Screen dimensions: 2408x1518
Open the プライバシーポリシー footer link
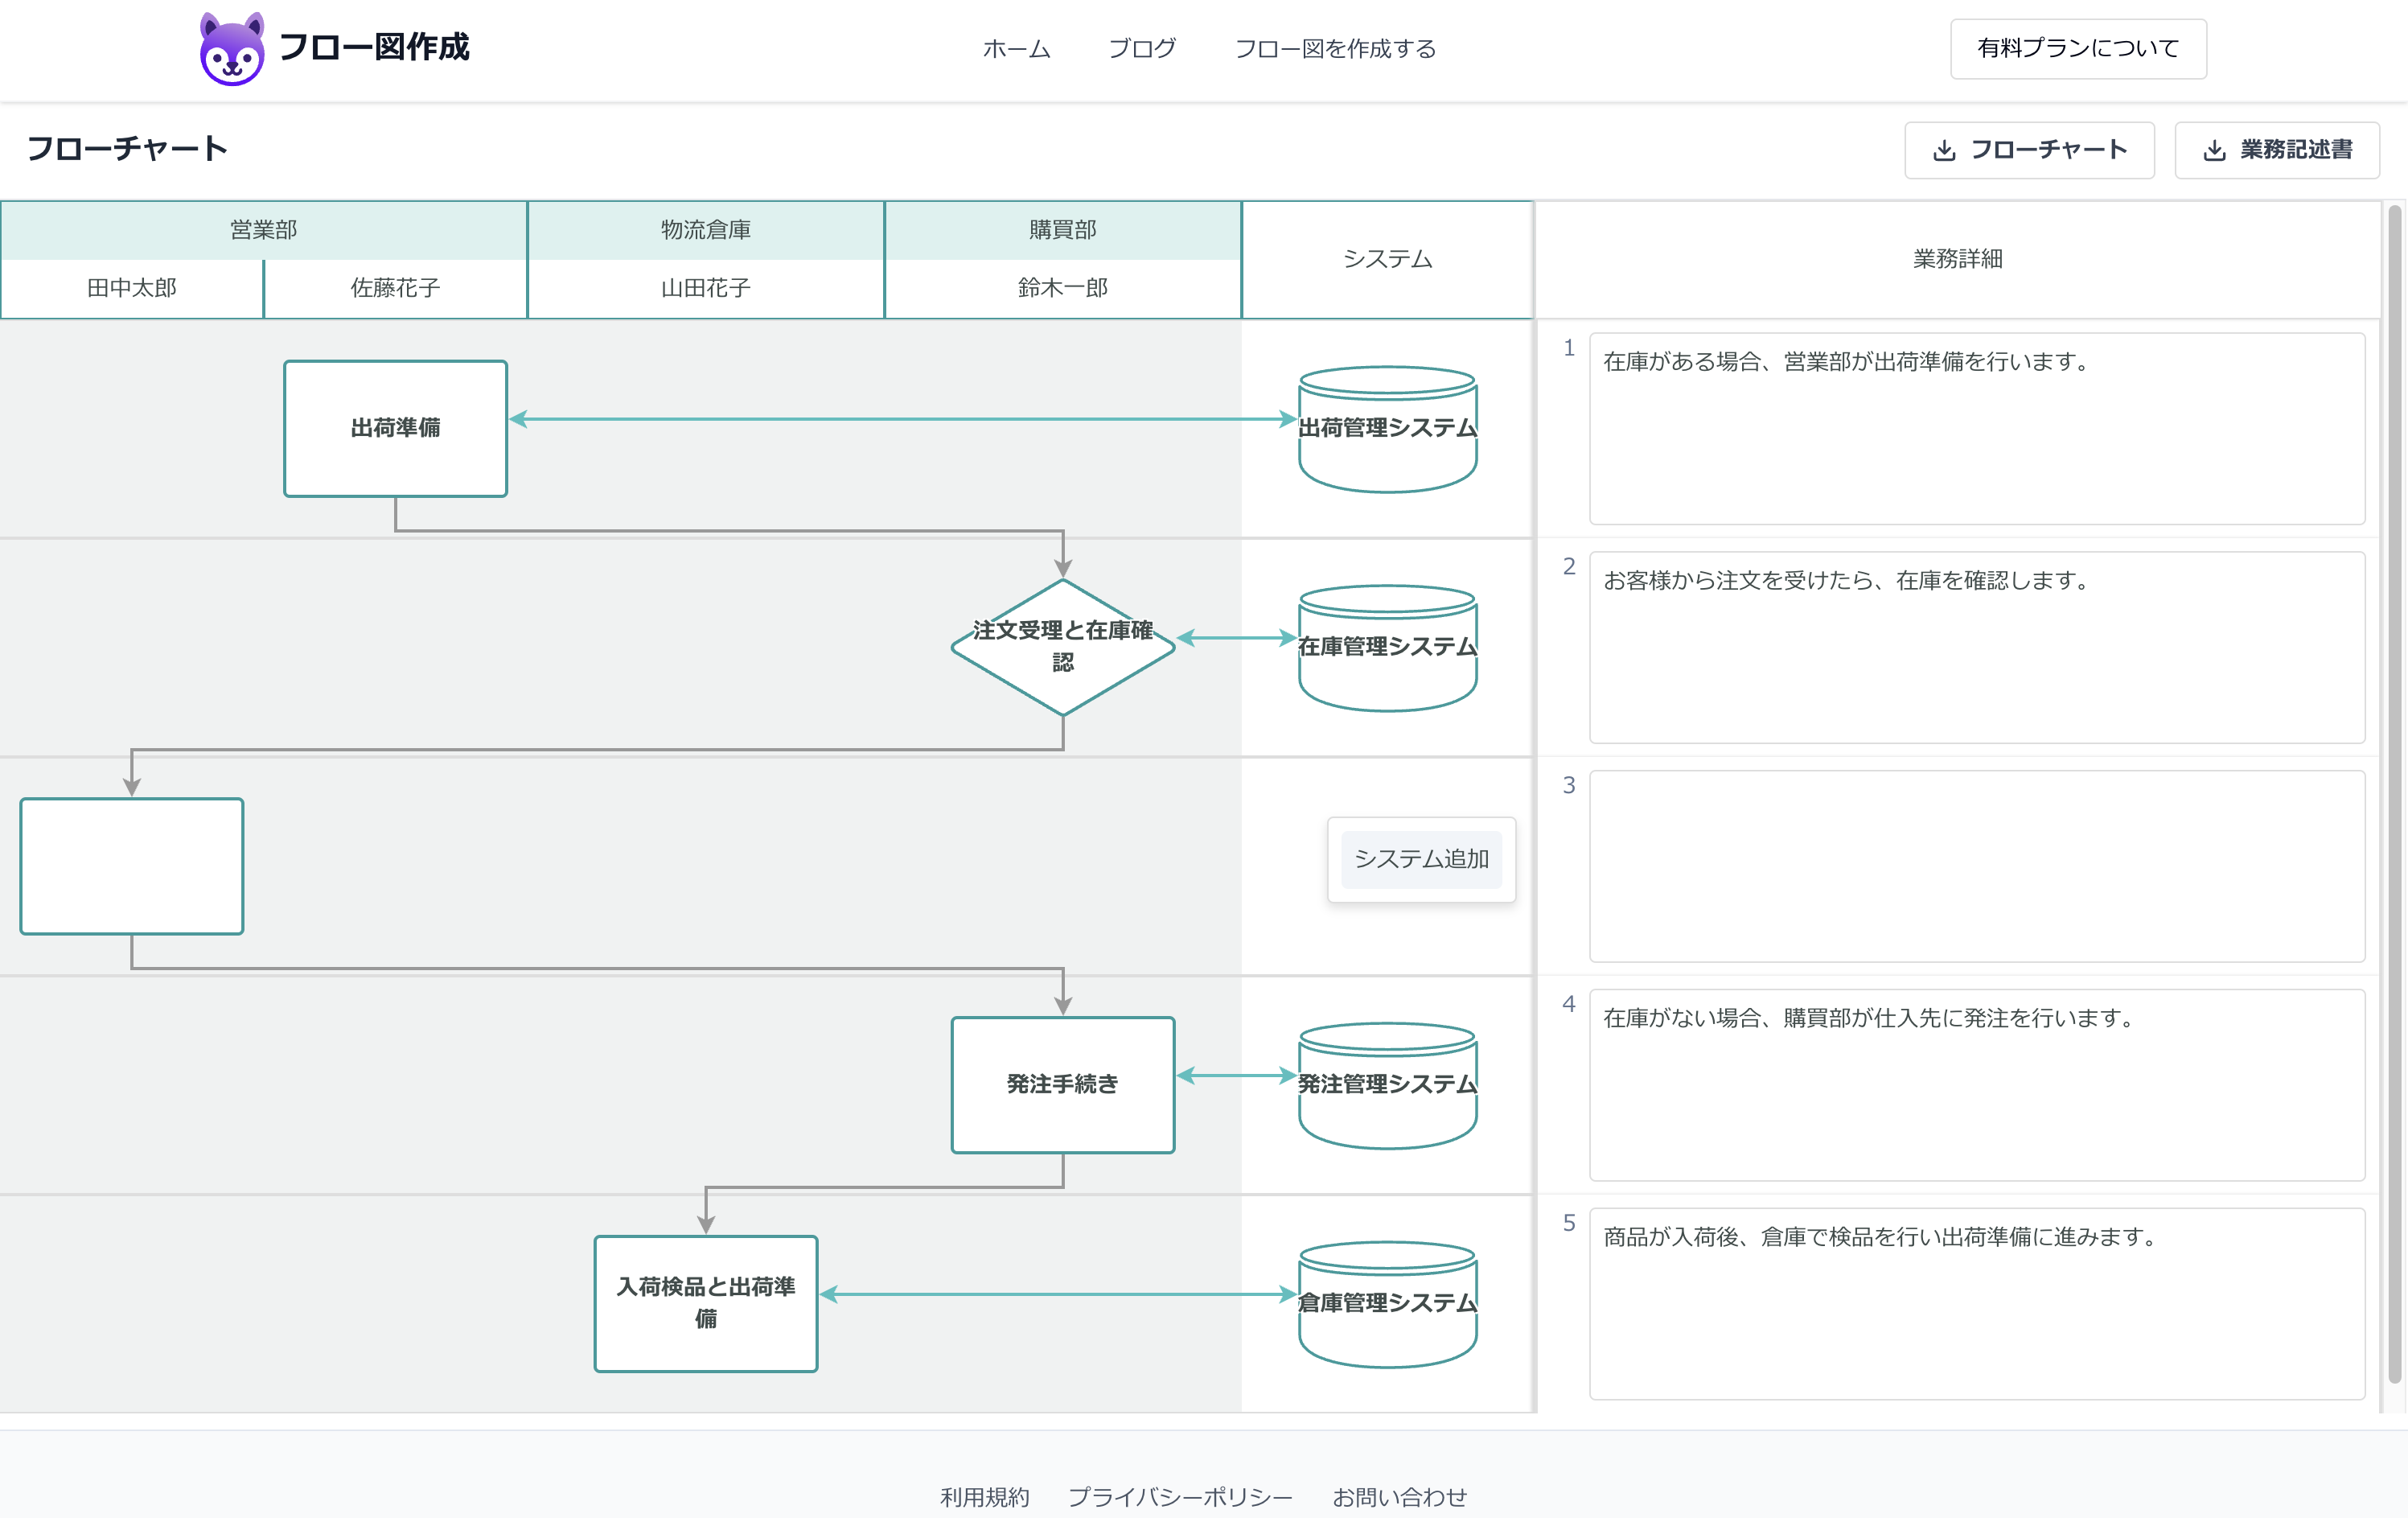point(1180,1496)
